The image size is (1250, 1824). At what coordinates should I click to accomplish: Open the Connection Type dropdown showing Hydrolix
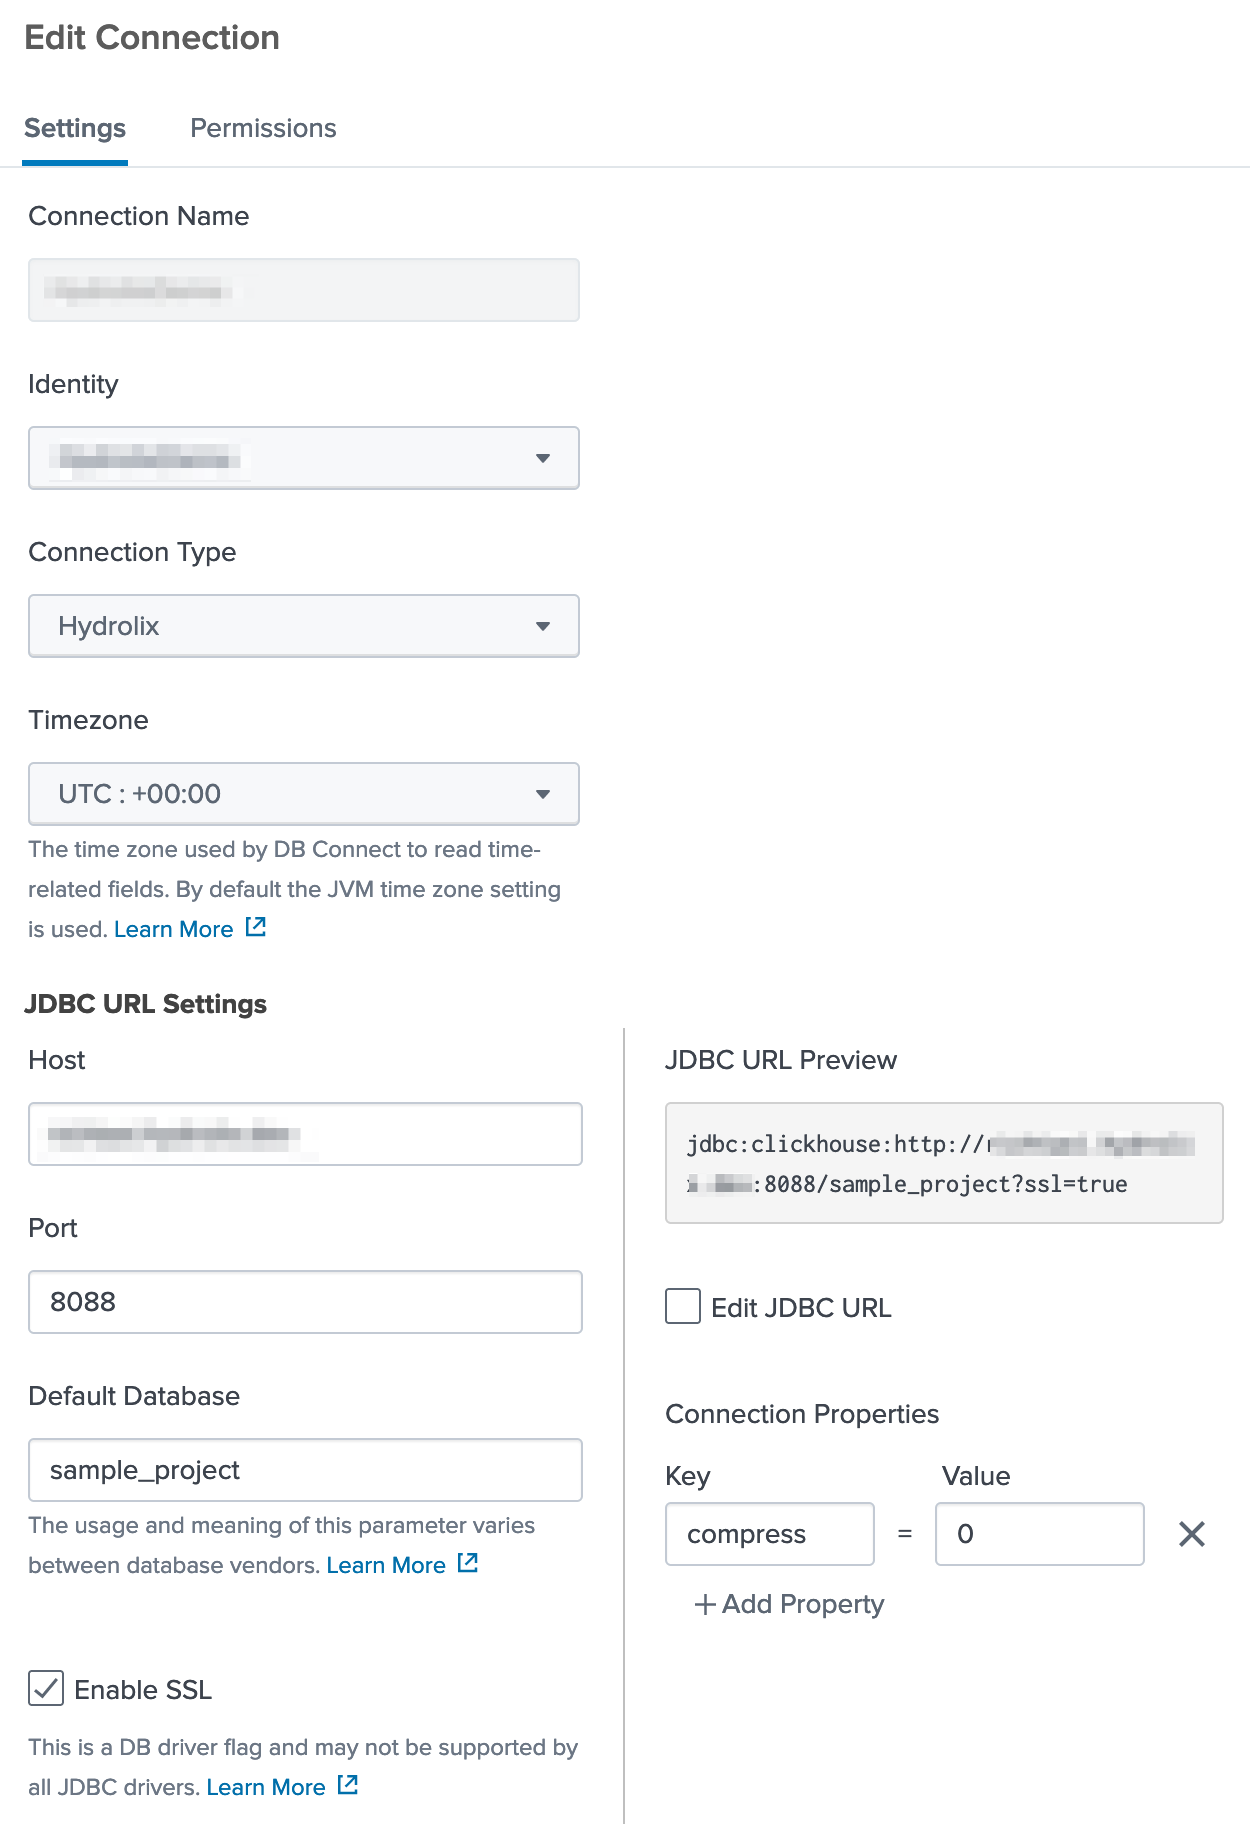(304, 626)
